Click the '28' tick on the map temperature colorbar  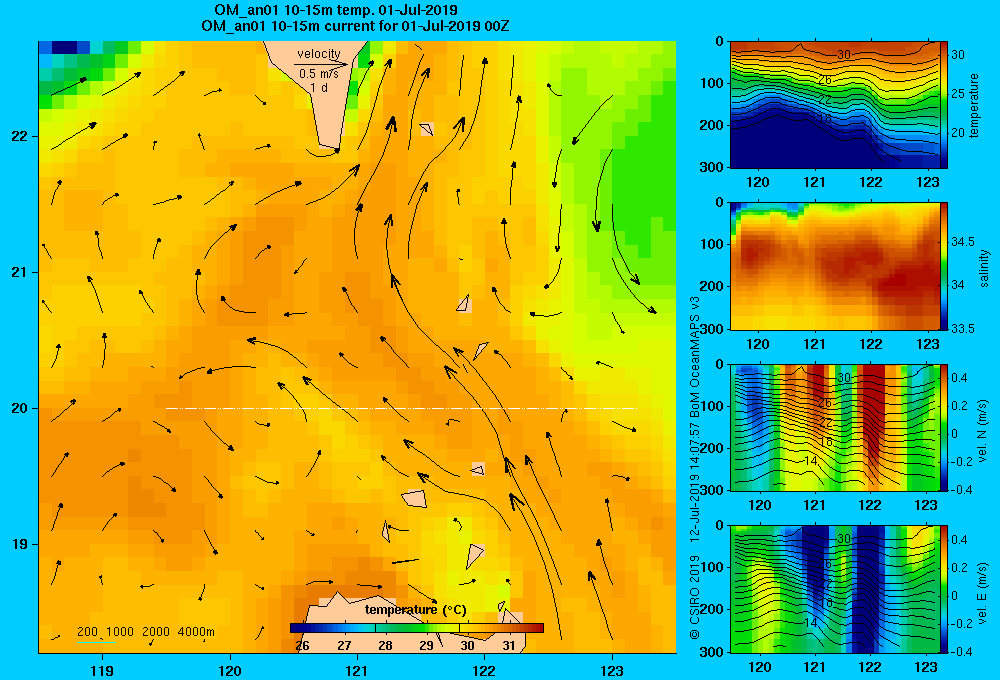pos(385,646)
